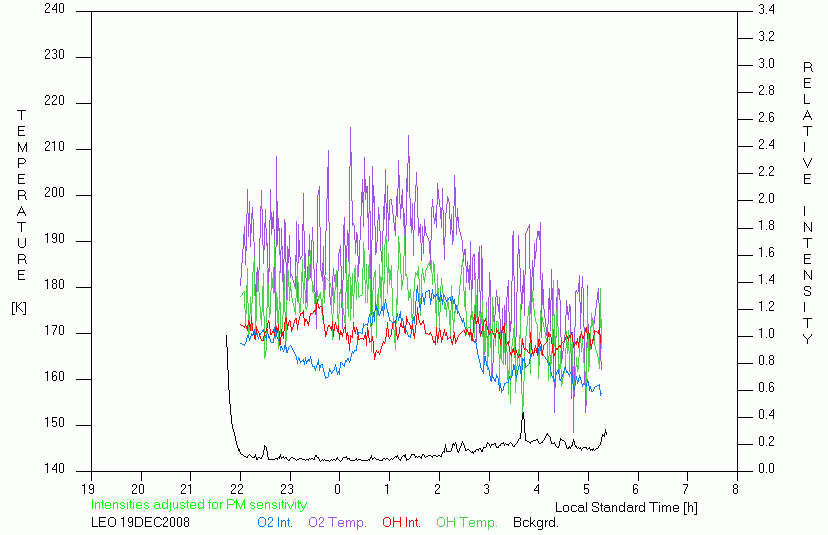
Task: Click the 0.2 relative intensity label
Action: pyautogui.click(x=766, y=442)
